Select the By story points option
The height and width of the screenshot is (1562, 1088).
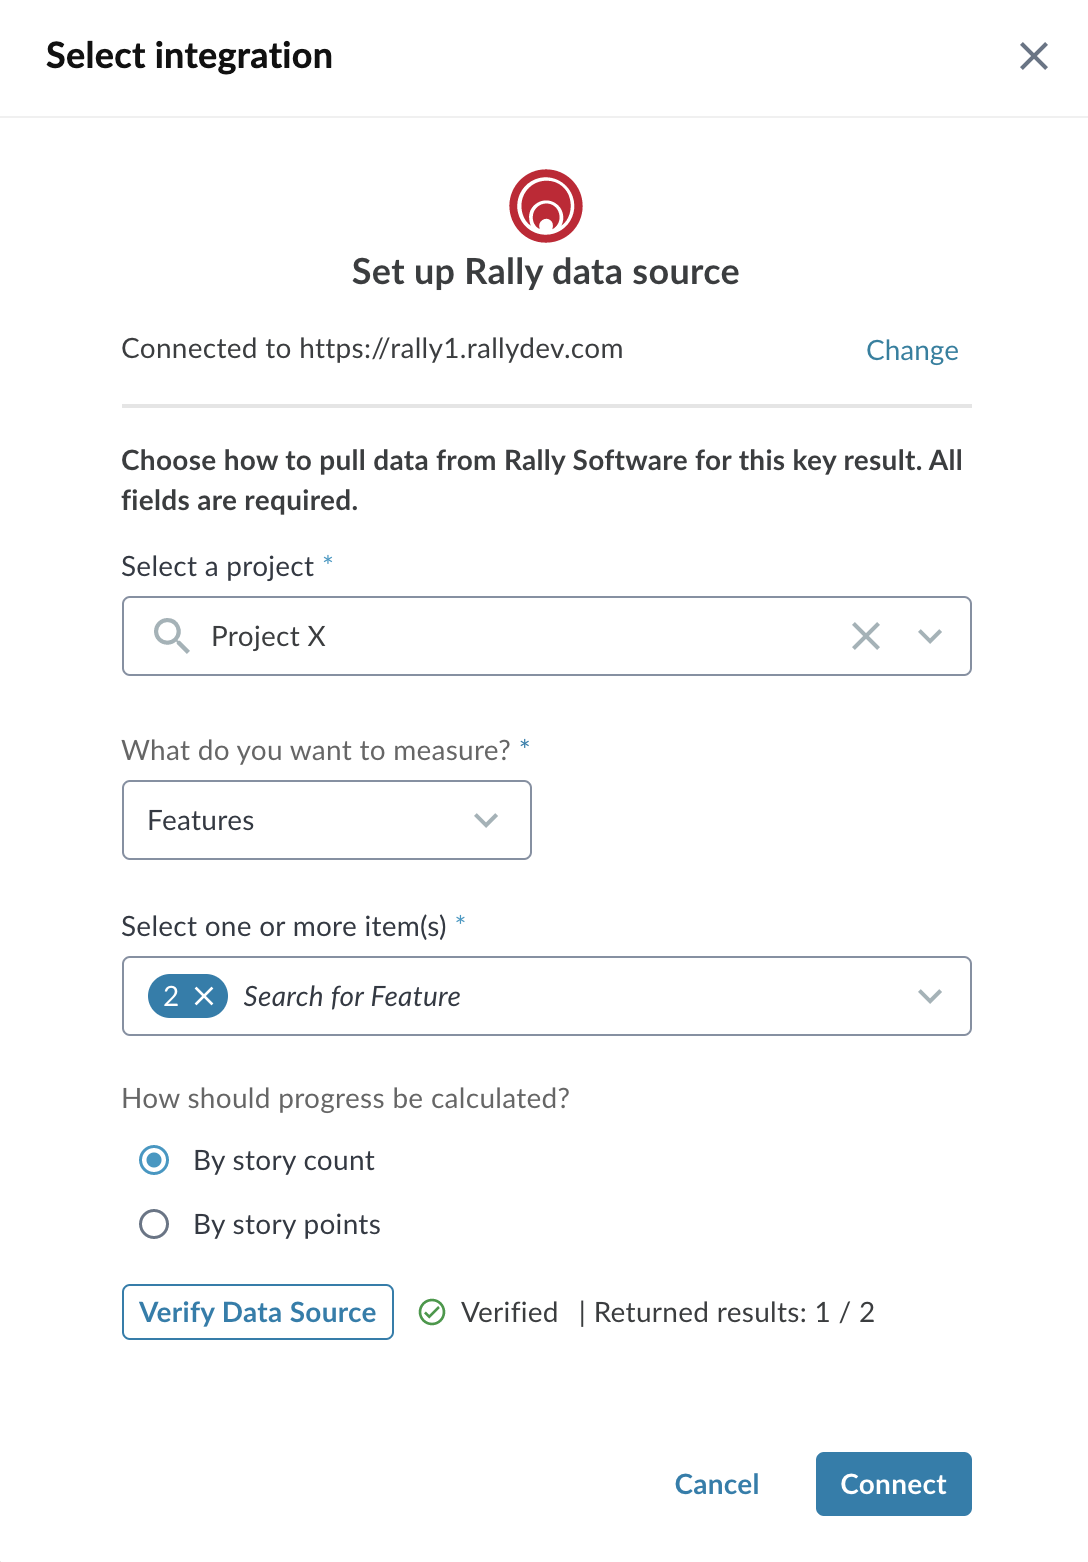pyautogui.click(x=154, y=1224)
